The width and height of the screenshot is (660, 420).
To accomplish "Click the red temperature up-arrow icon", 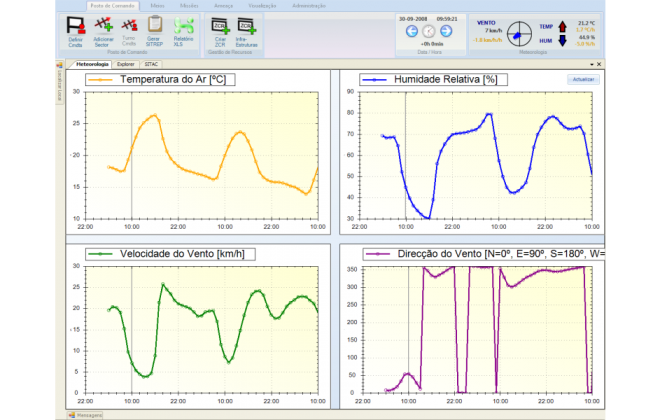I will [x=562, y=27].
